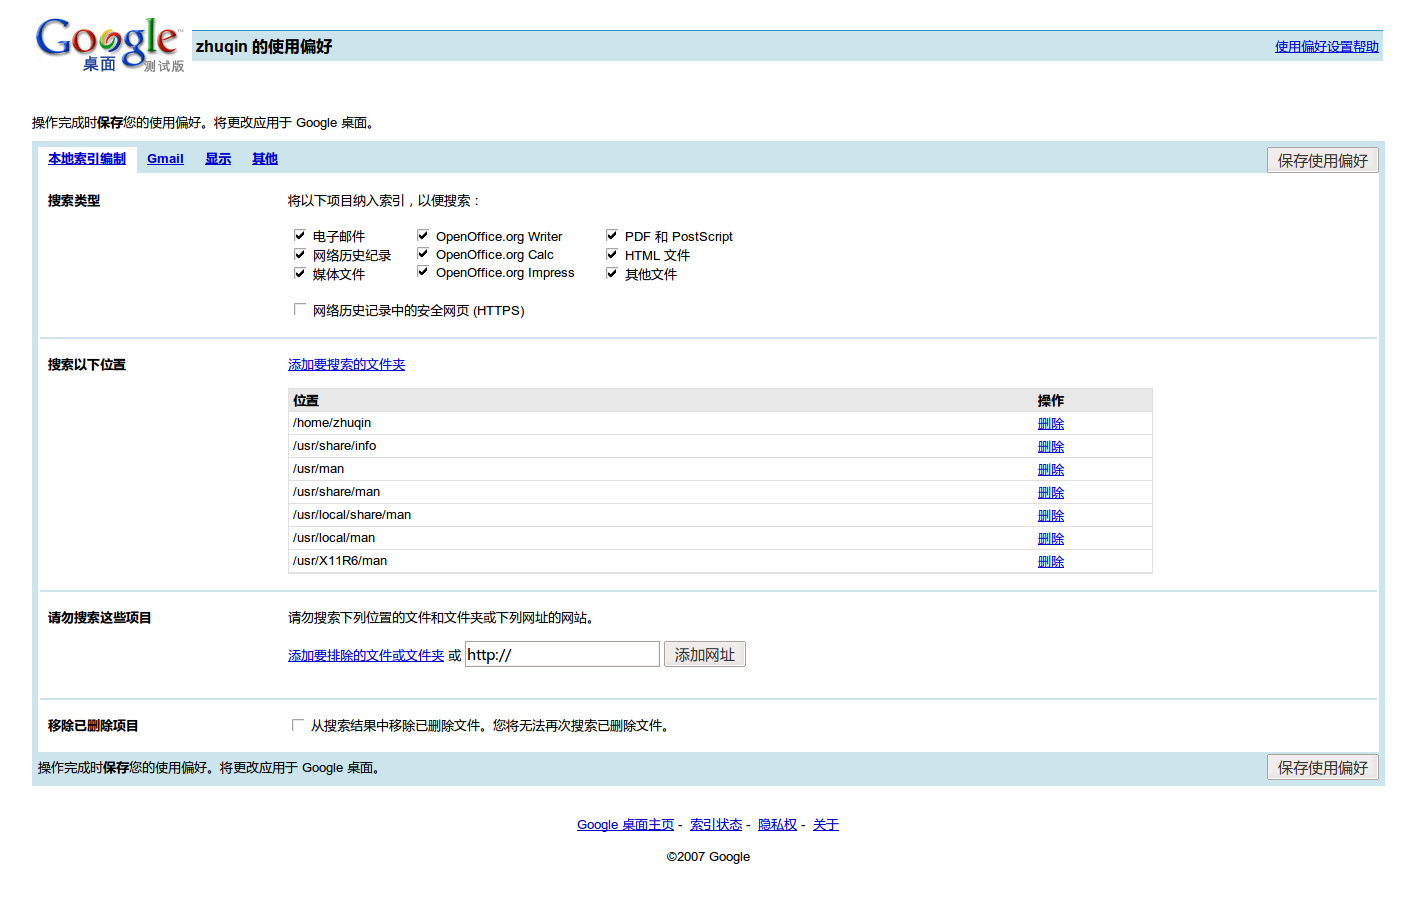Screen dimensions: 1417x903
Task: Click zhuqin 的使用偏好 page title
Action: pos(264,47)
